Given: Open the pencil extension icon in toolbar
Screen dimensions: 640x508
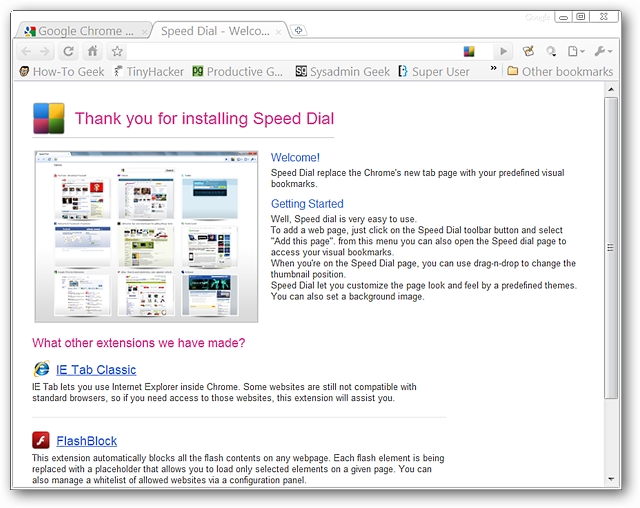Looking at the screenshot, I should (528, 51).
